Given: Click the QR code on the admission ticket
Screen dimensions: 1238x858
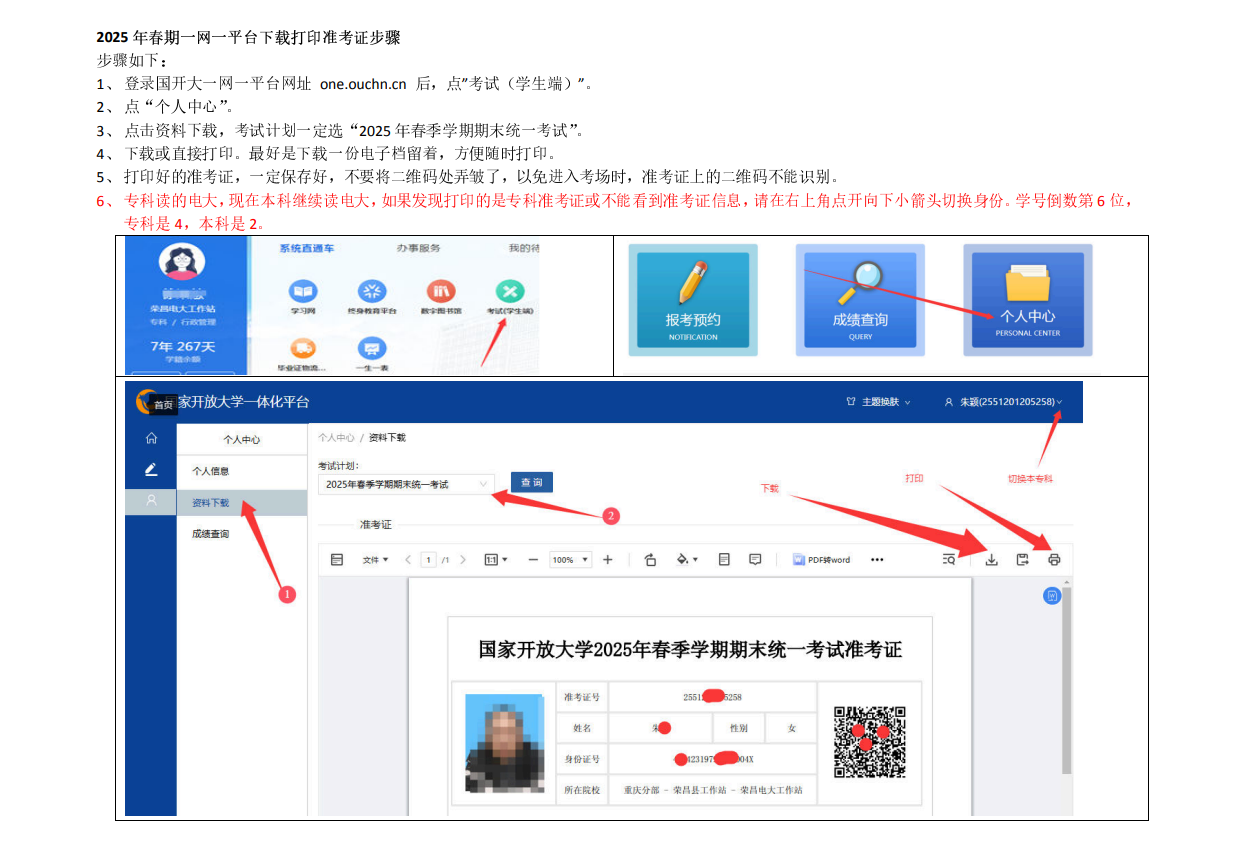Looking at the screenshot, I should [x=870, y=741].
